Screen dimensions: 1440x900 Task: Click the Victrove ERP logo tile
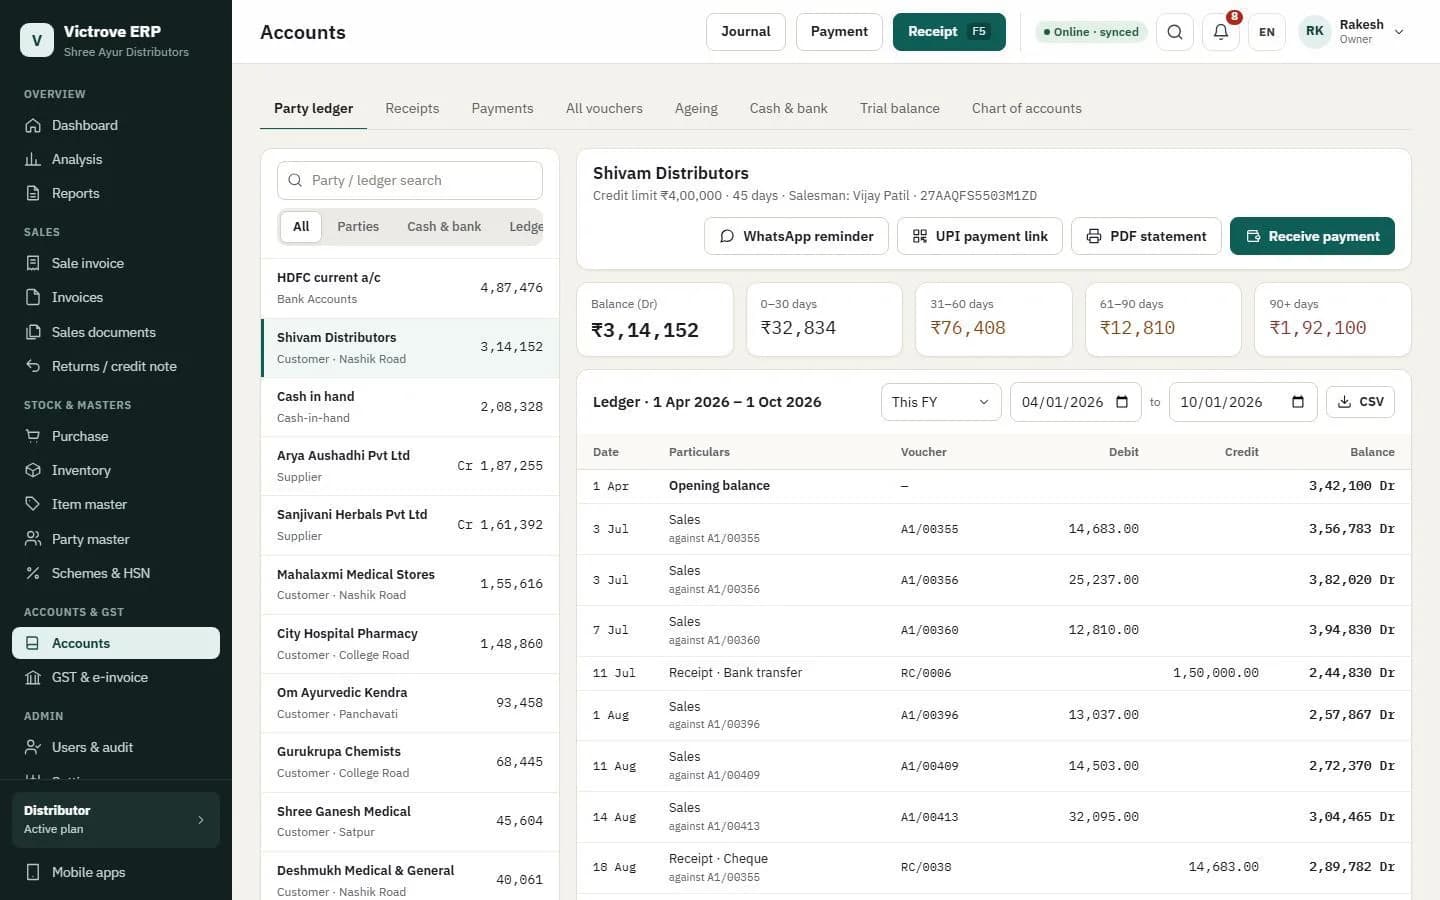(37, 40)
